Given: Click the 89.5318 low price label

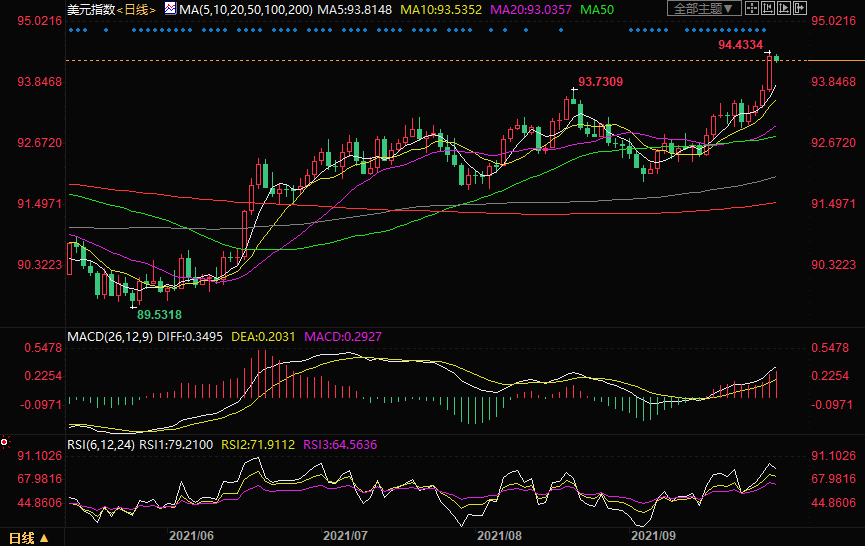Looking at the screenshot, I should click(159, 314).
